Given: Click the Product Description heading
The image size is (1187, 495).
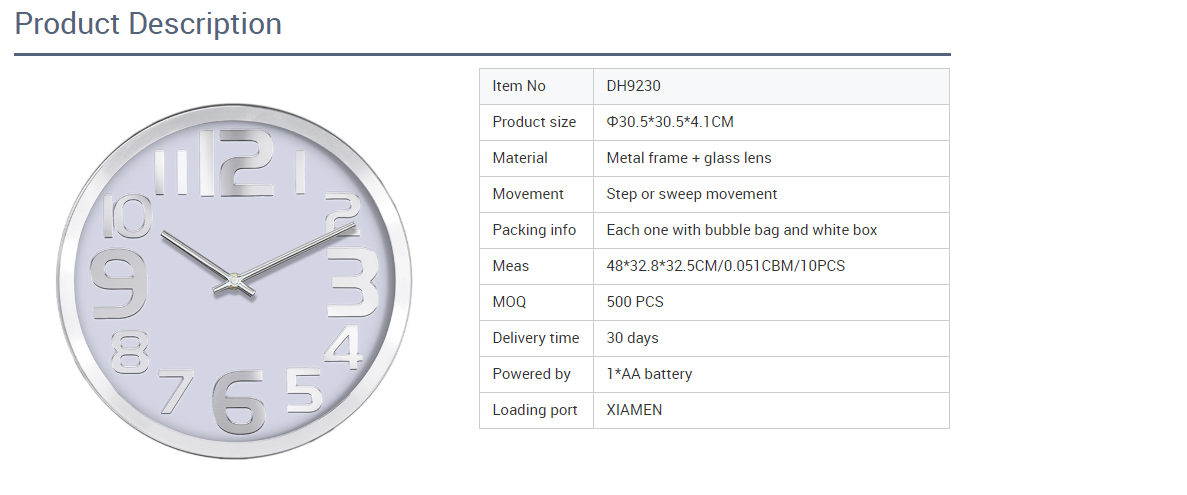Looking at the screenshot, I should [148, 24].
